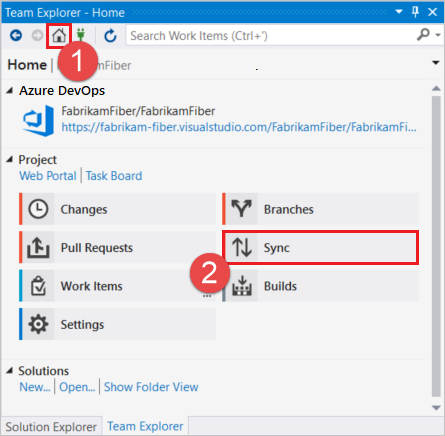The width and height of the screenshot is (445, 436).
Task: Open the Sync tile
Action: point(320,248)
